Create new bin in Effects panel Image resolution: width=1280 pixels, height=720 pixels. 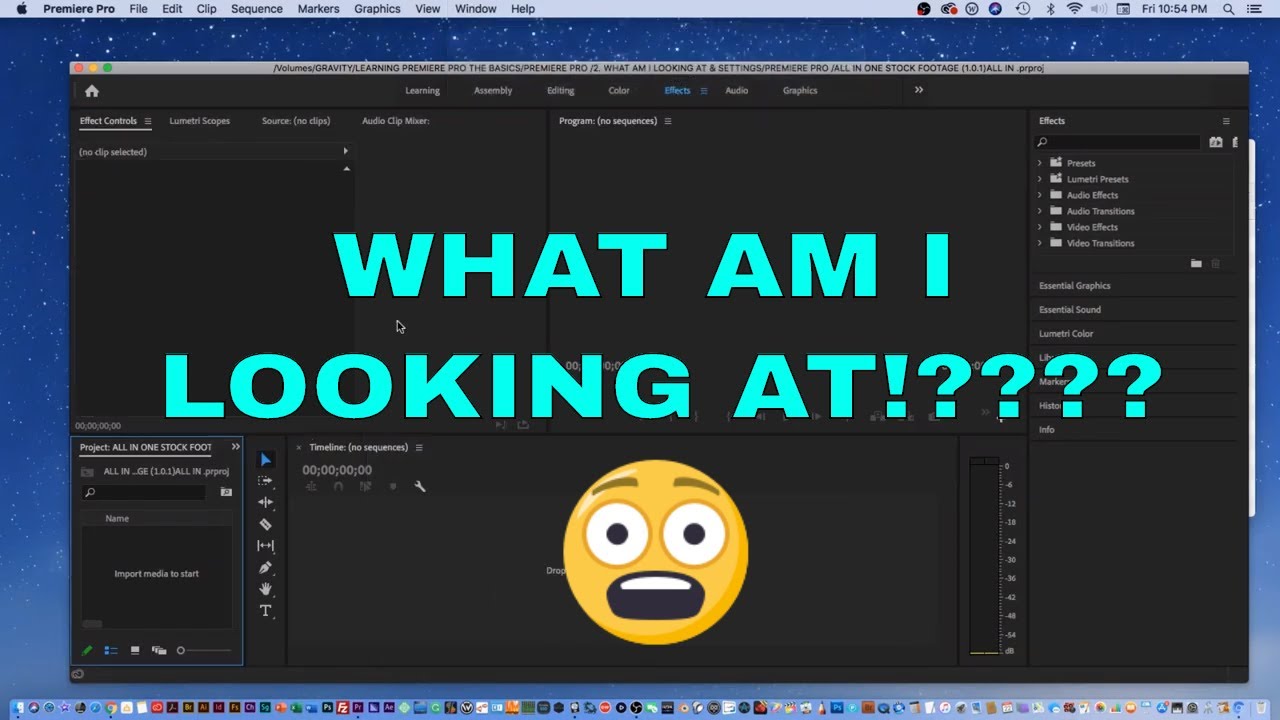coord(1196,263)
